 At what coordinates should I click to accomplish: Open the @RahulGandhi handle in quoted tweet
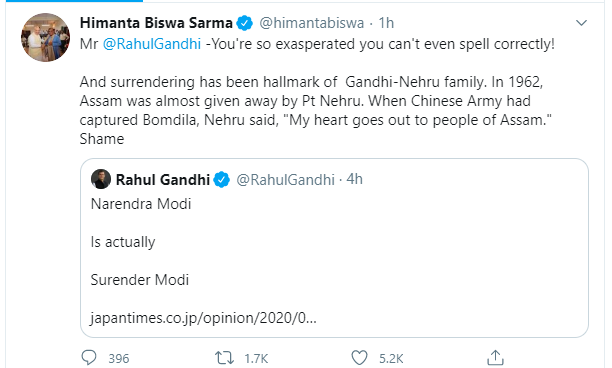285,180
